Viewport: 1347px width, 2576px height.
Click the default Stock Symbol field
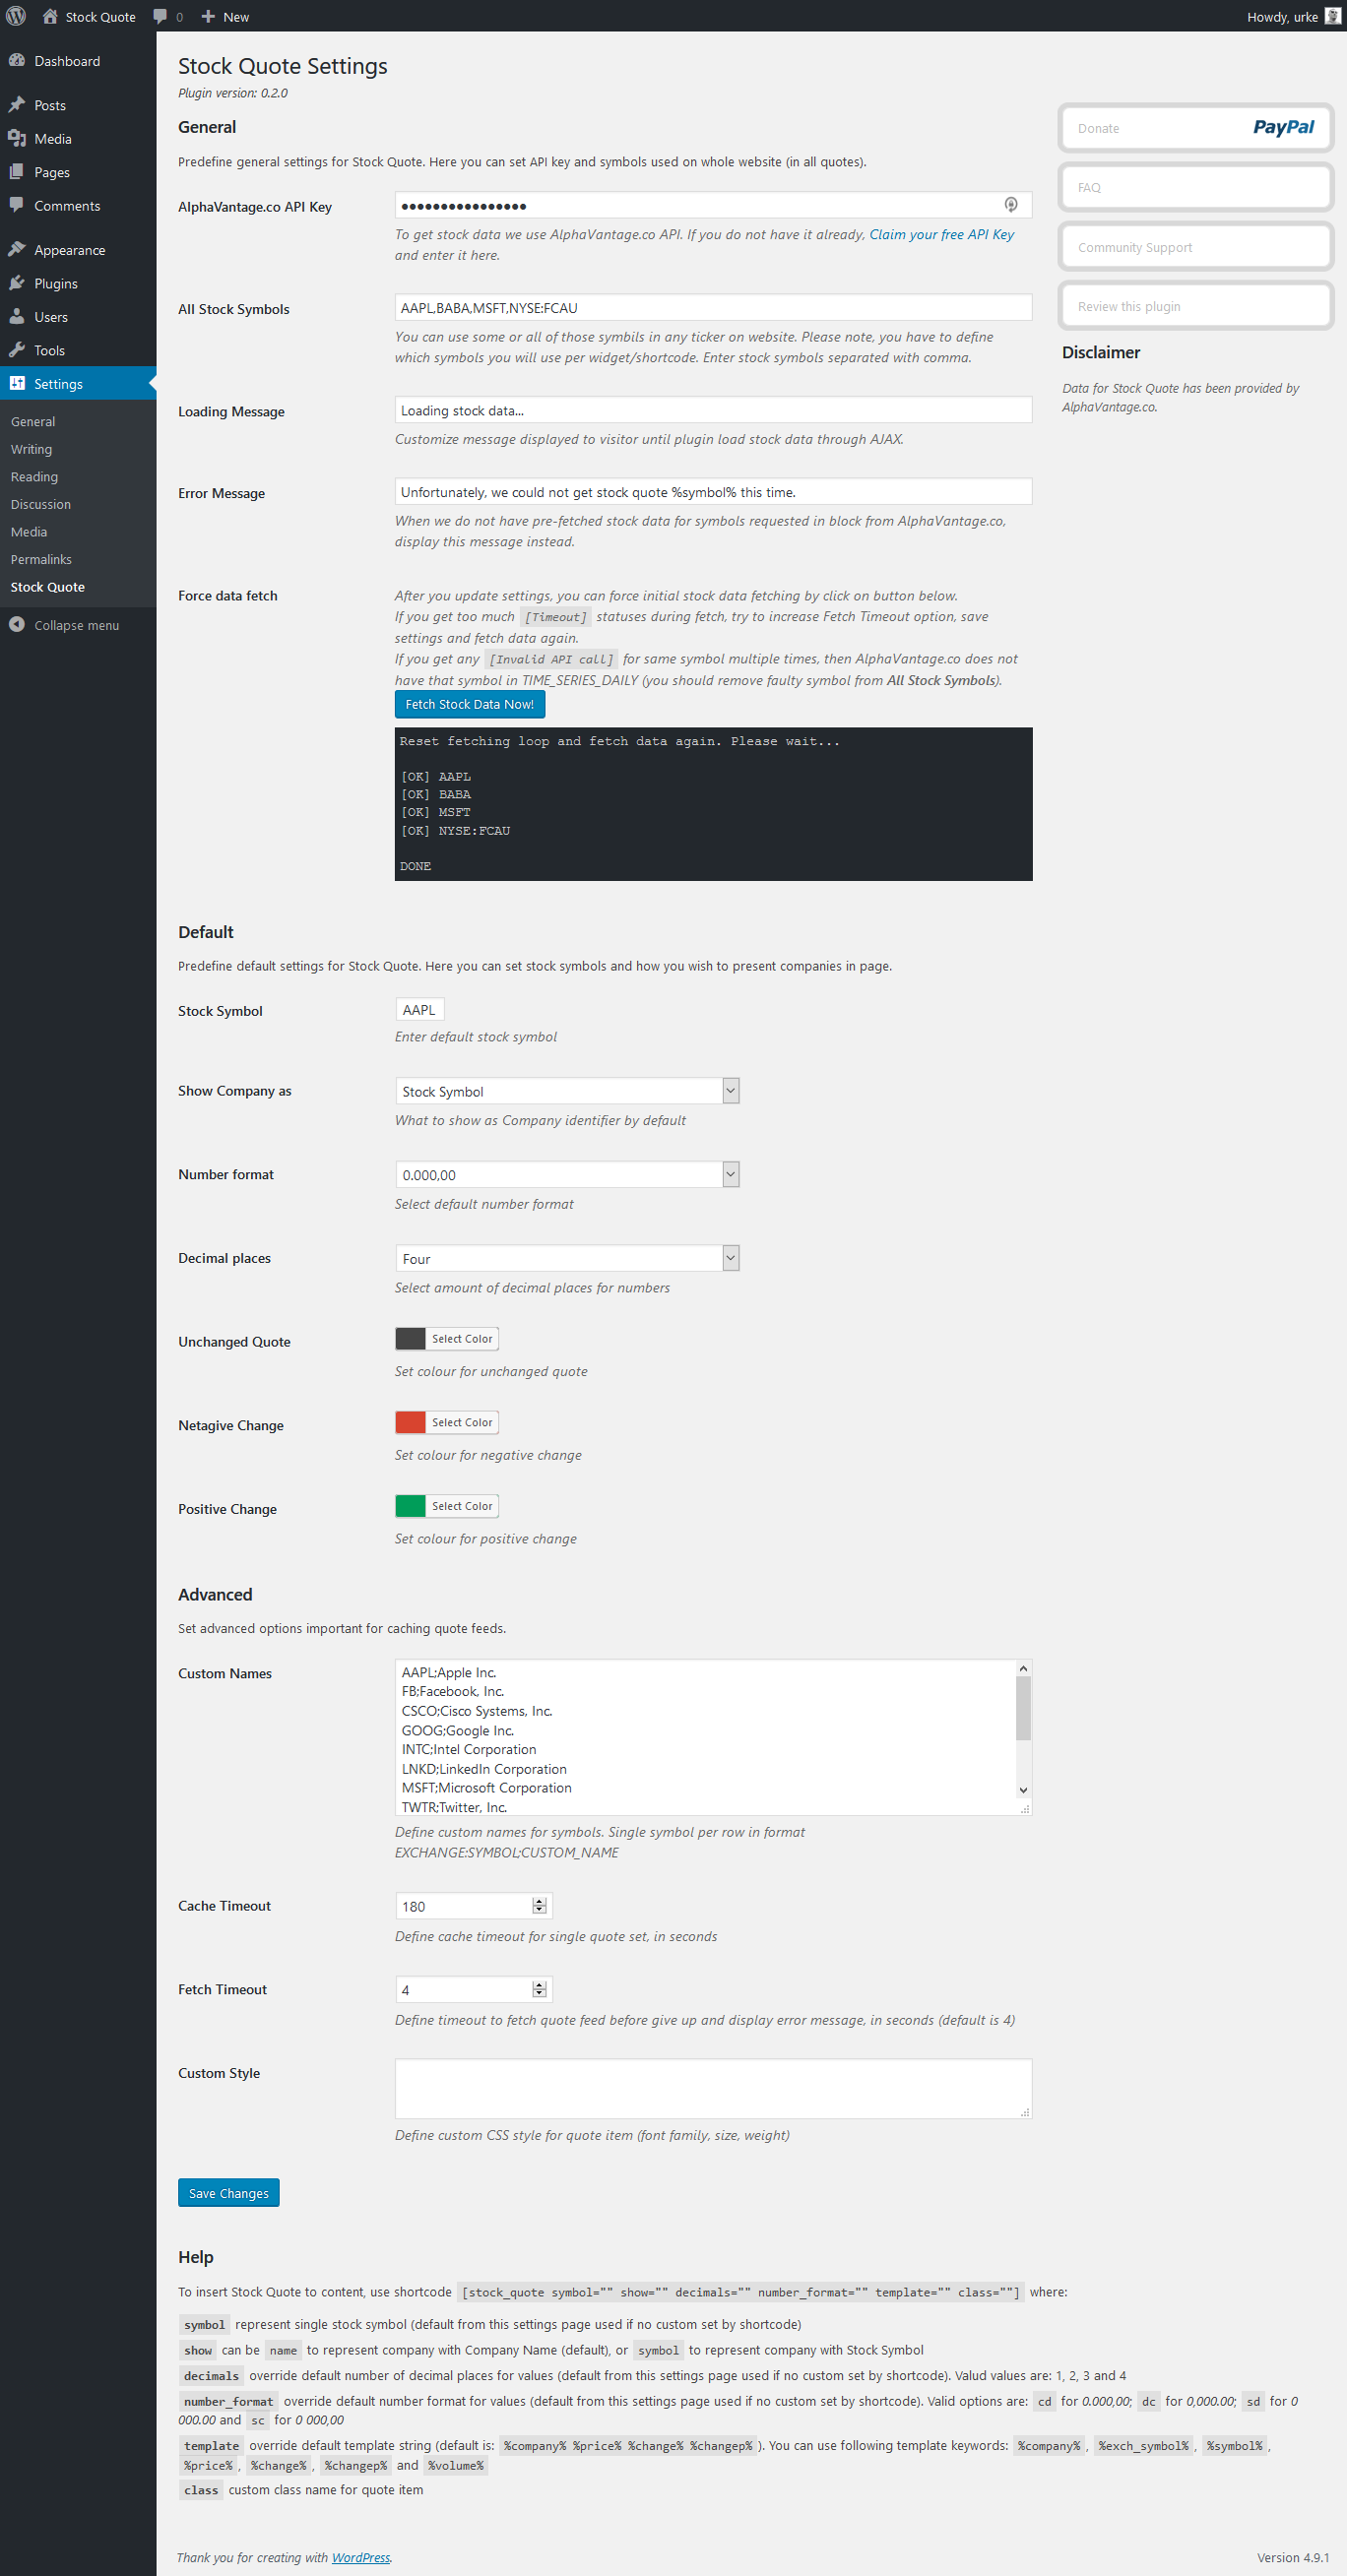pyautogui.click(x=419, y=1010)
